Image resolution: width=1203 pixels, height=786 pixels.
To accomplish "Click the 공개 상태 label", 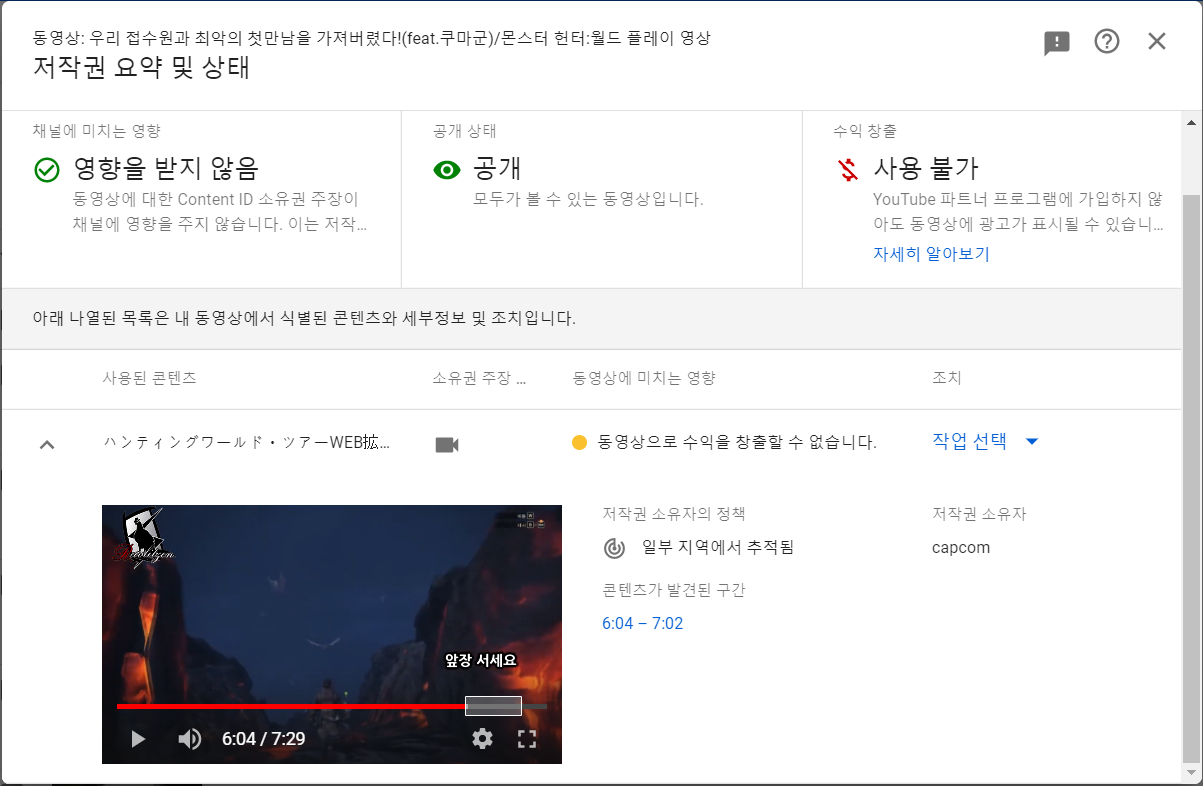I will 465,131.
